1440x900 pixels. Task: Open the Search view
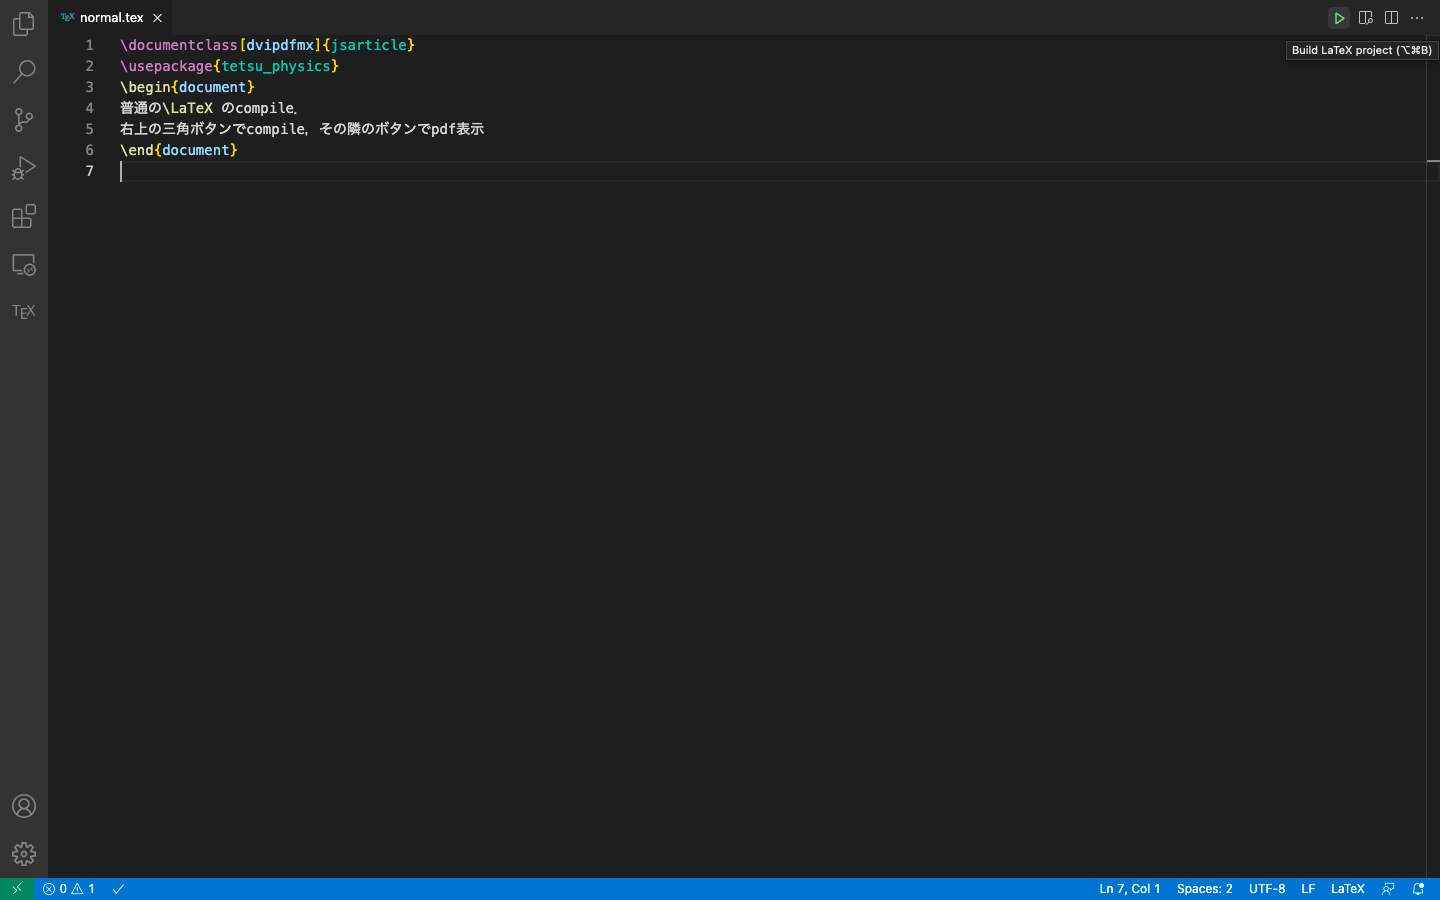pos(24,72)
